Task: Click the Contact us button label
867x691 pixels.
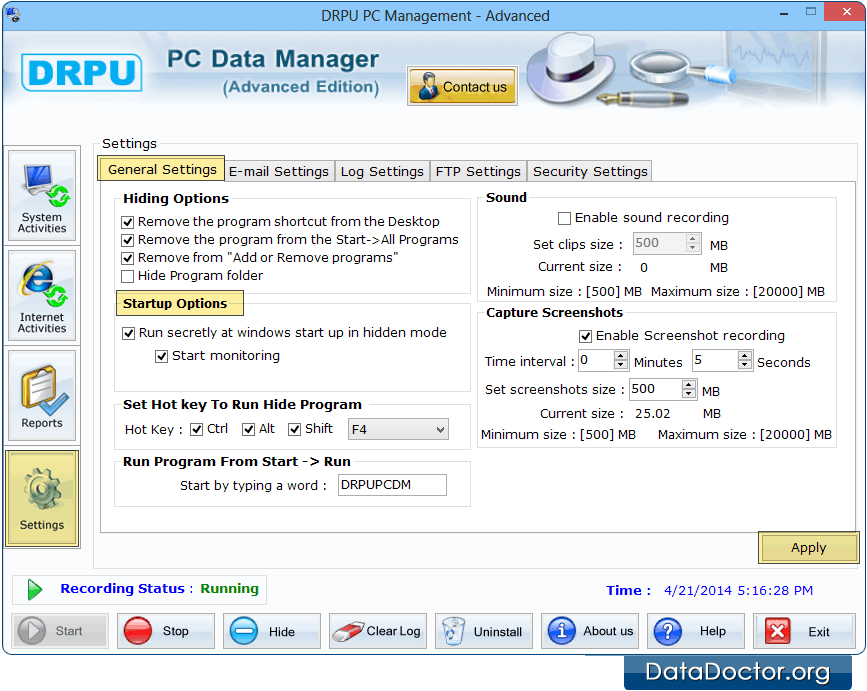Action: (474, 87)
